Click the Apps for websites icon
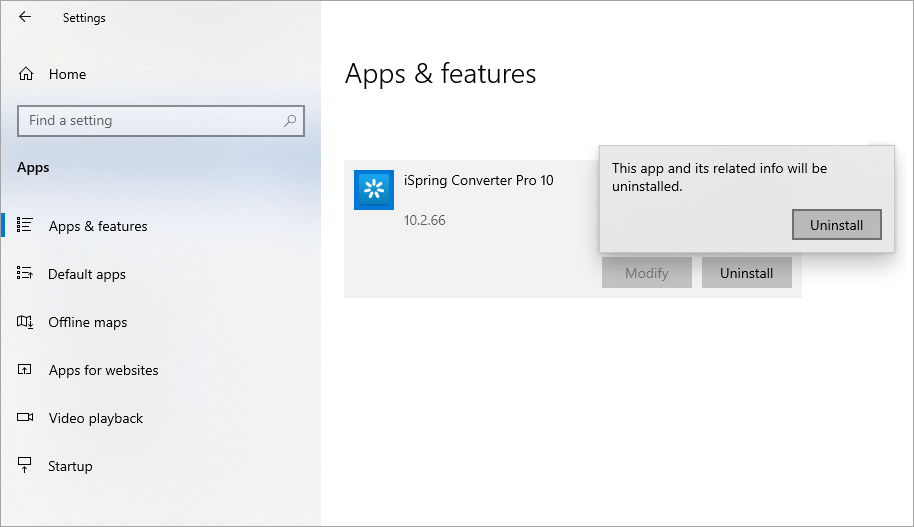This screenshot has width=914, height=527. pyautogui.click(x=24, y=370)
